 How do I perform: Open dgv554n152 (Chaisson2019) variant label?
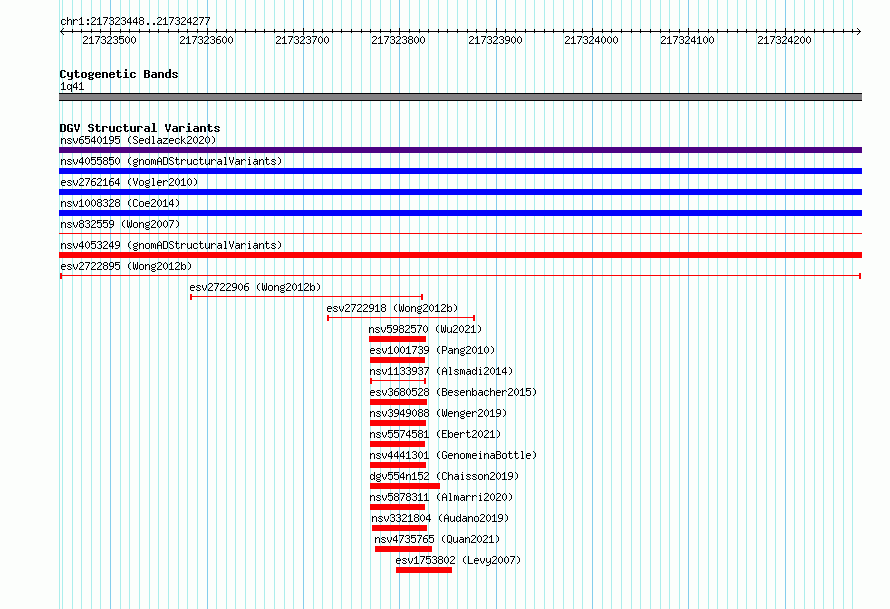[444, 476]
